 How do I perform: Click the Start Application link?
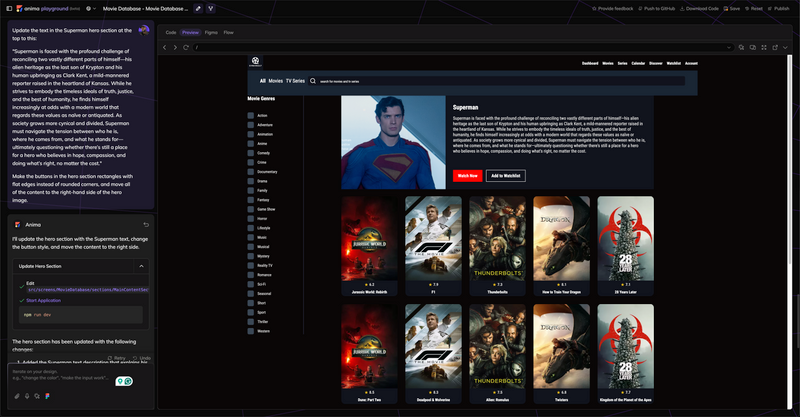tap(43, 300)
